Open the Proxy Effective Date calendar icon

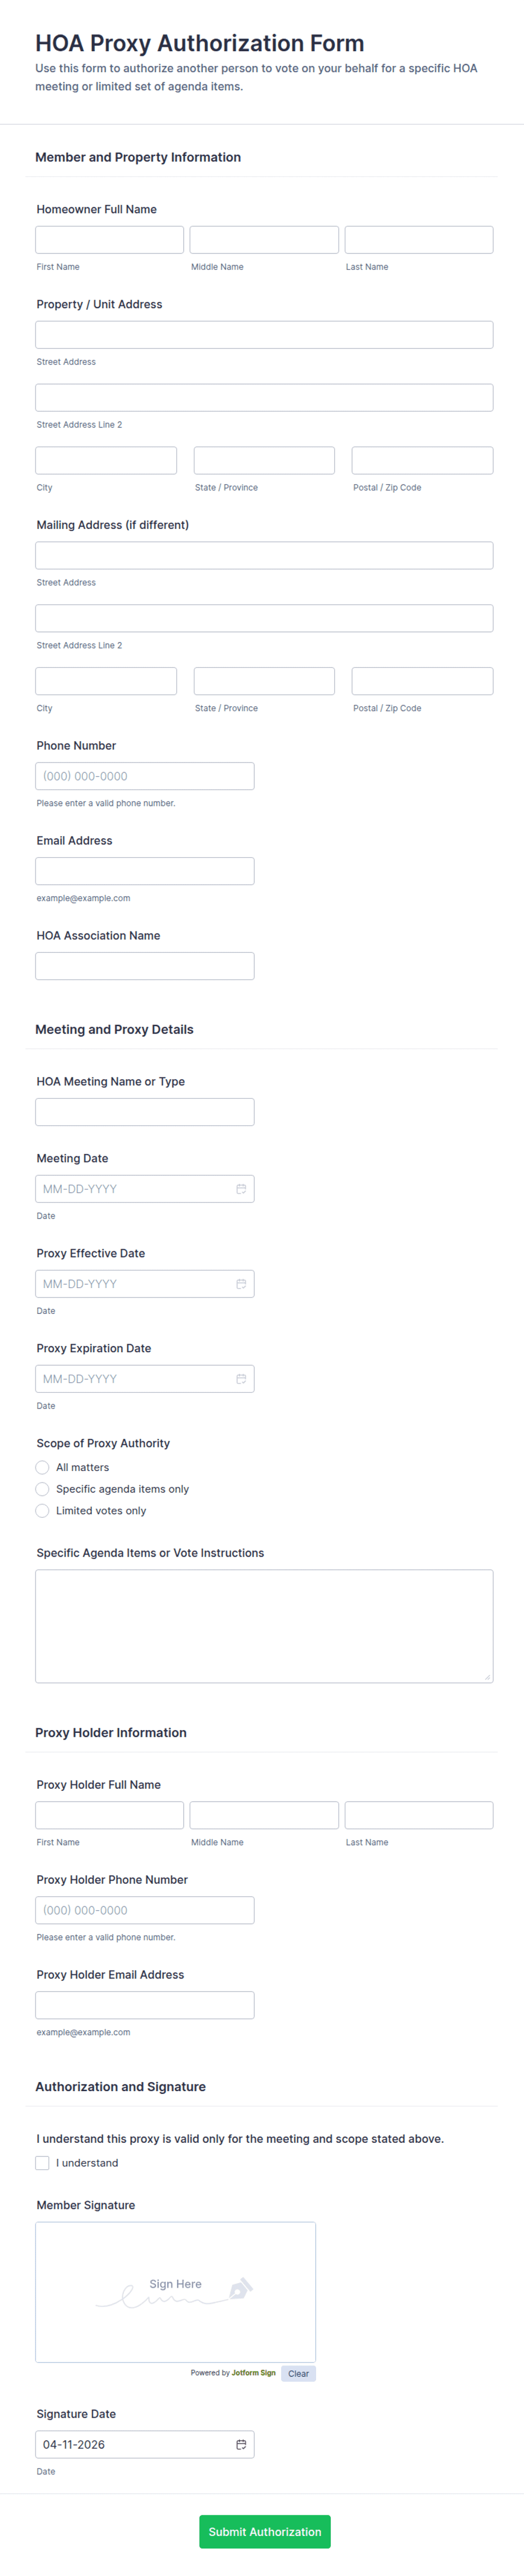point(241,1284)
